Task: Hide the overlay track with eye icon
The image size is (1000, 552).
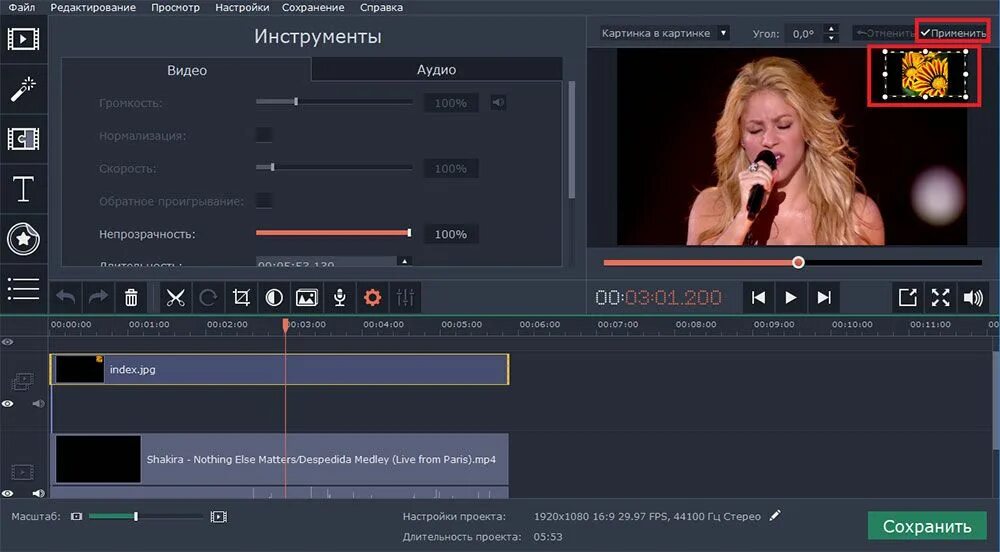Action: pos(7,403)
